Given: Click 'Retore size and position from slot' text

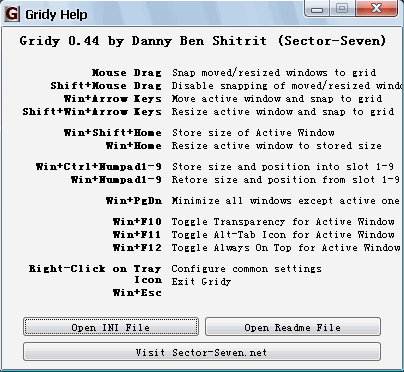Looking at the screenshot, I should [x=286, y=180].
